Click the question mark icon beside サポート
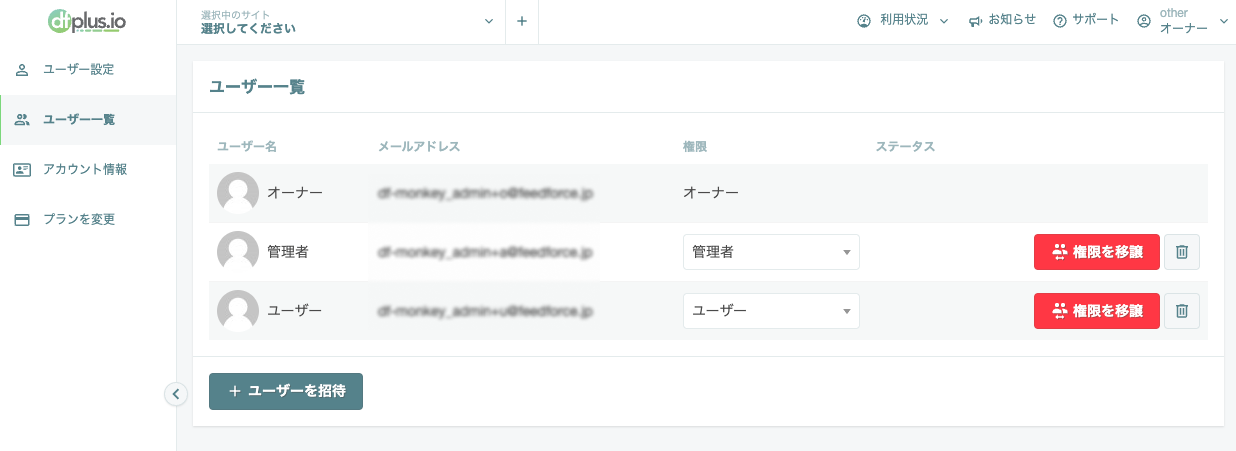Screen dimensions: 1236x451 point(1061,21)
